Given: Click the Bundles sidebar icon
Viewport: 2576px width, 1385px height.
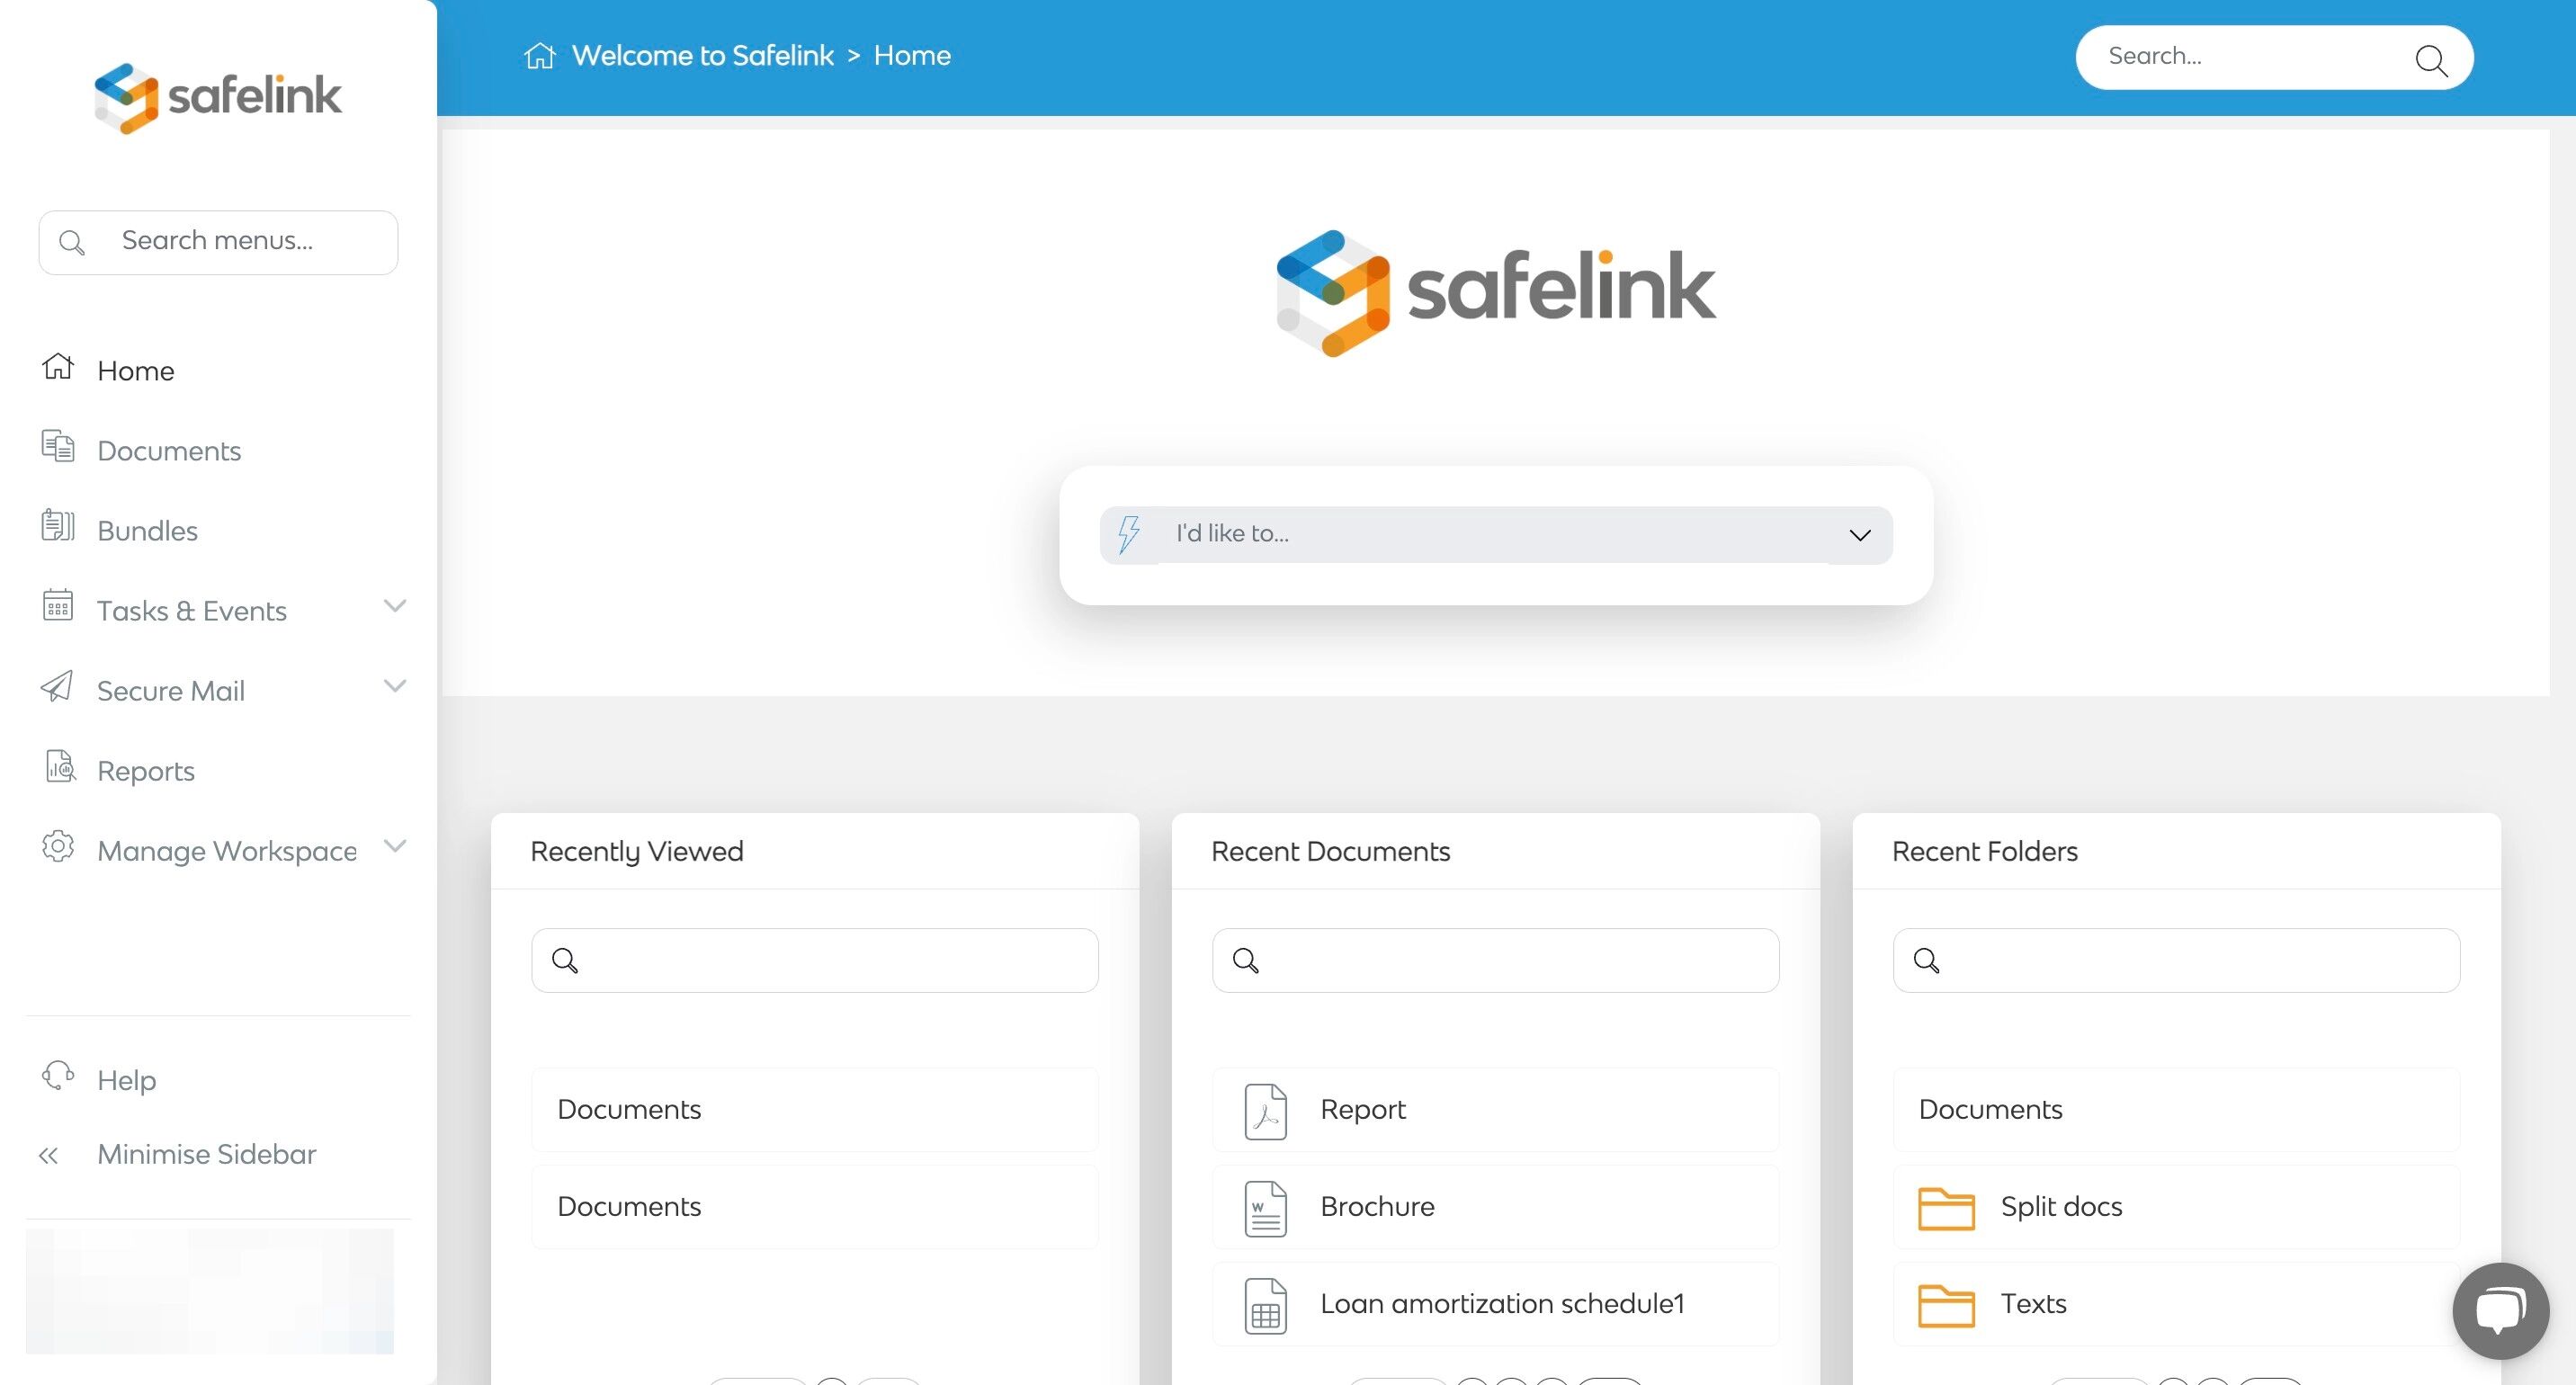Looking at the screenshot, I should tap(58, 526).
